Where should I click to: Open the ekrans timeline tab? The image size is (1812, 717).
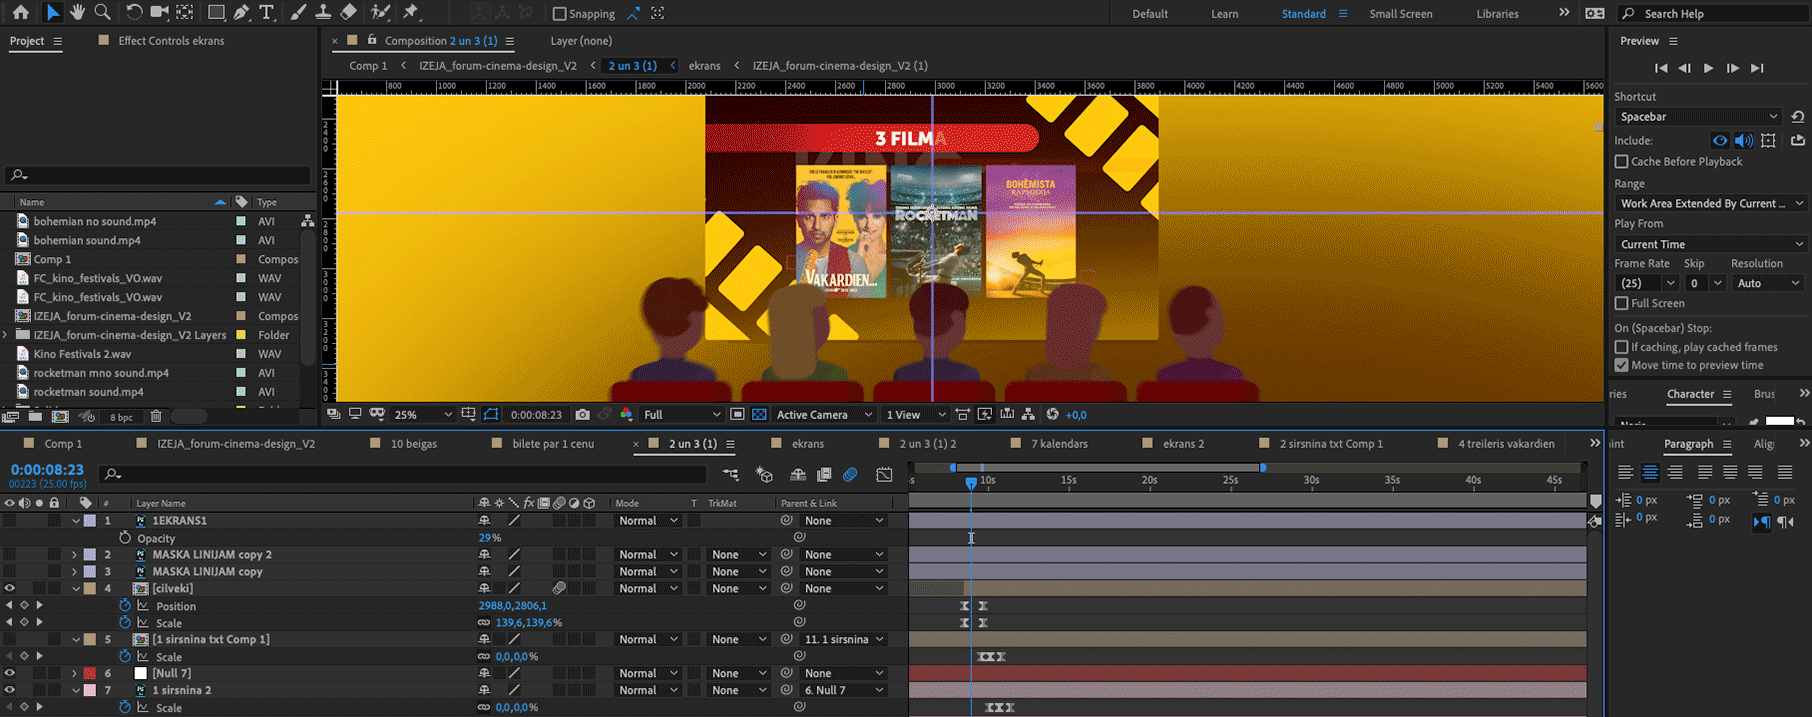click(808, 443)
